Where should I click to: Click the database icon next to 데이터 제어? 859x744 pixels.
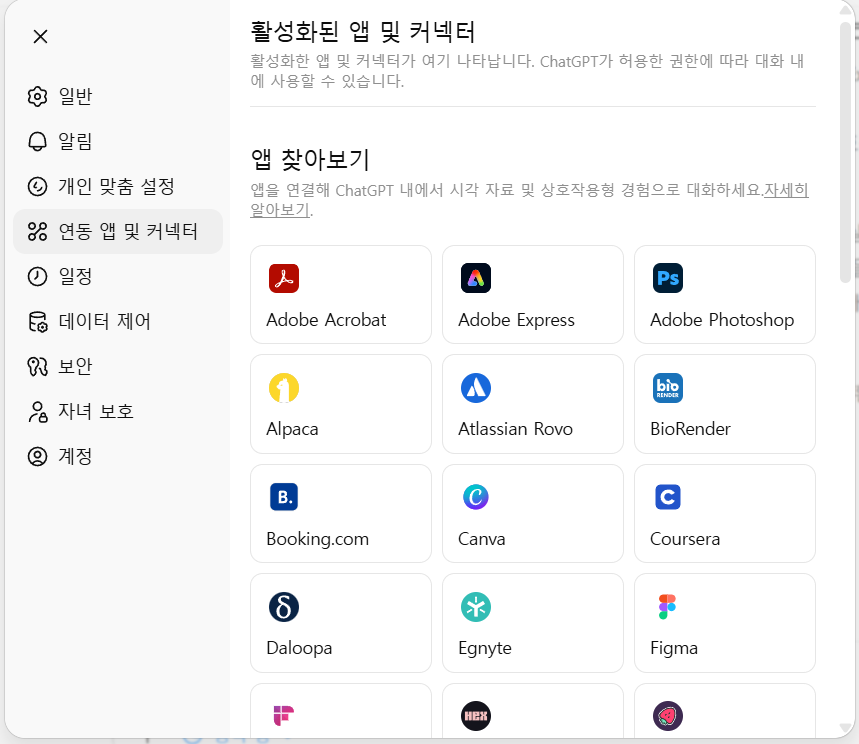pyautogui.click(x=37, y=322)
